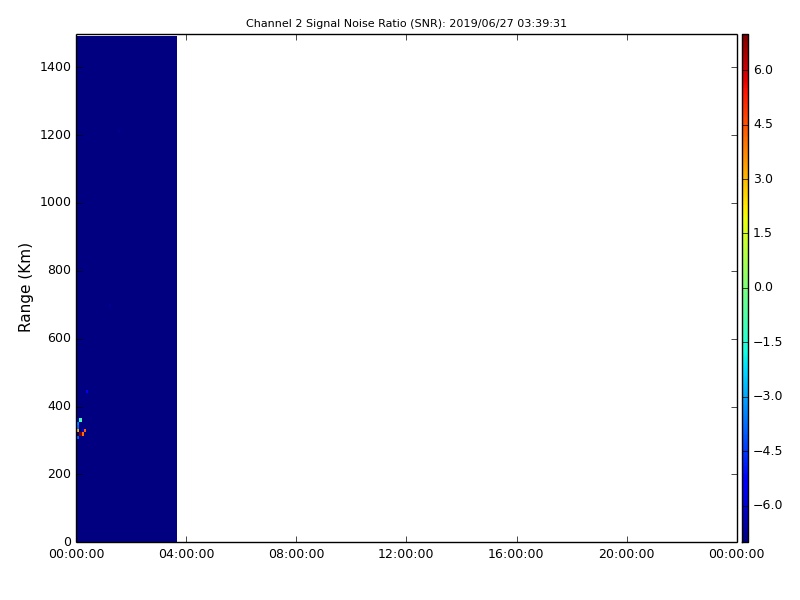This screenshot has width=800, height=600.
Task: Click the colorbar 1.5 value label
Action: 763,233
